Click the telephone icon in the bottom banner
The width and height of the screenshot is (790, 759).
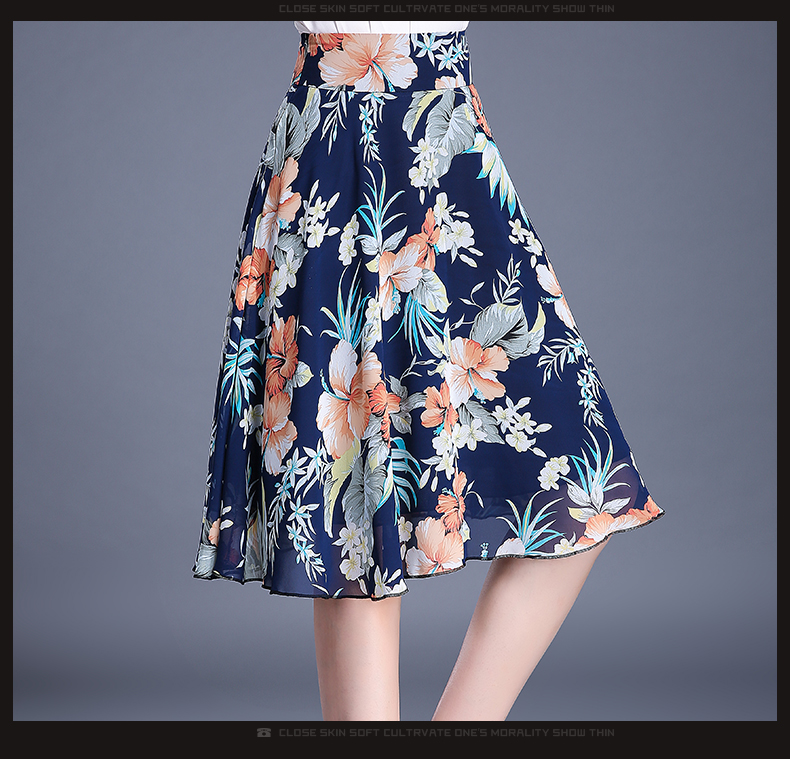[264, 733]
